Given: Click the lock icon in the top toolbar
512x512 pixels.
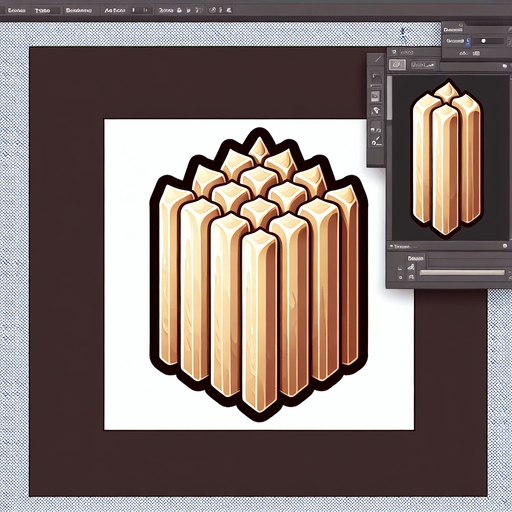Looking at the screenshot, I should 179,10.
